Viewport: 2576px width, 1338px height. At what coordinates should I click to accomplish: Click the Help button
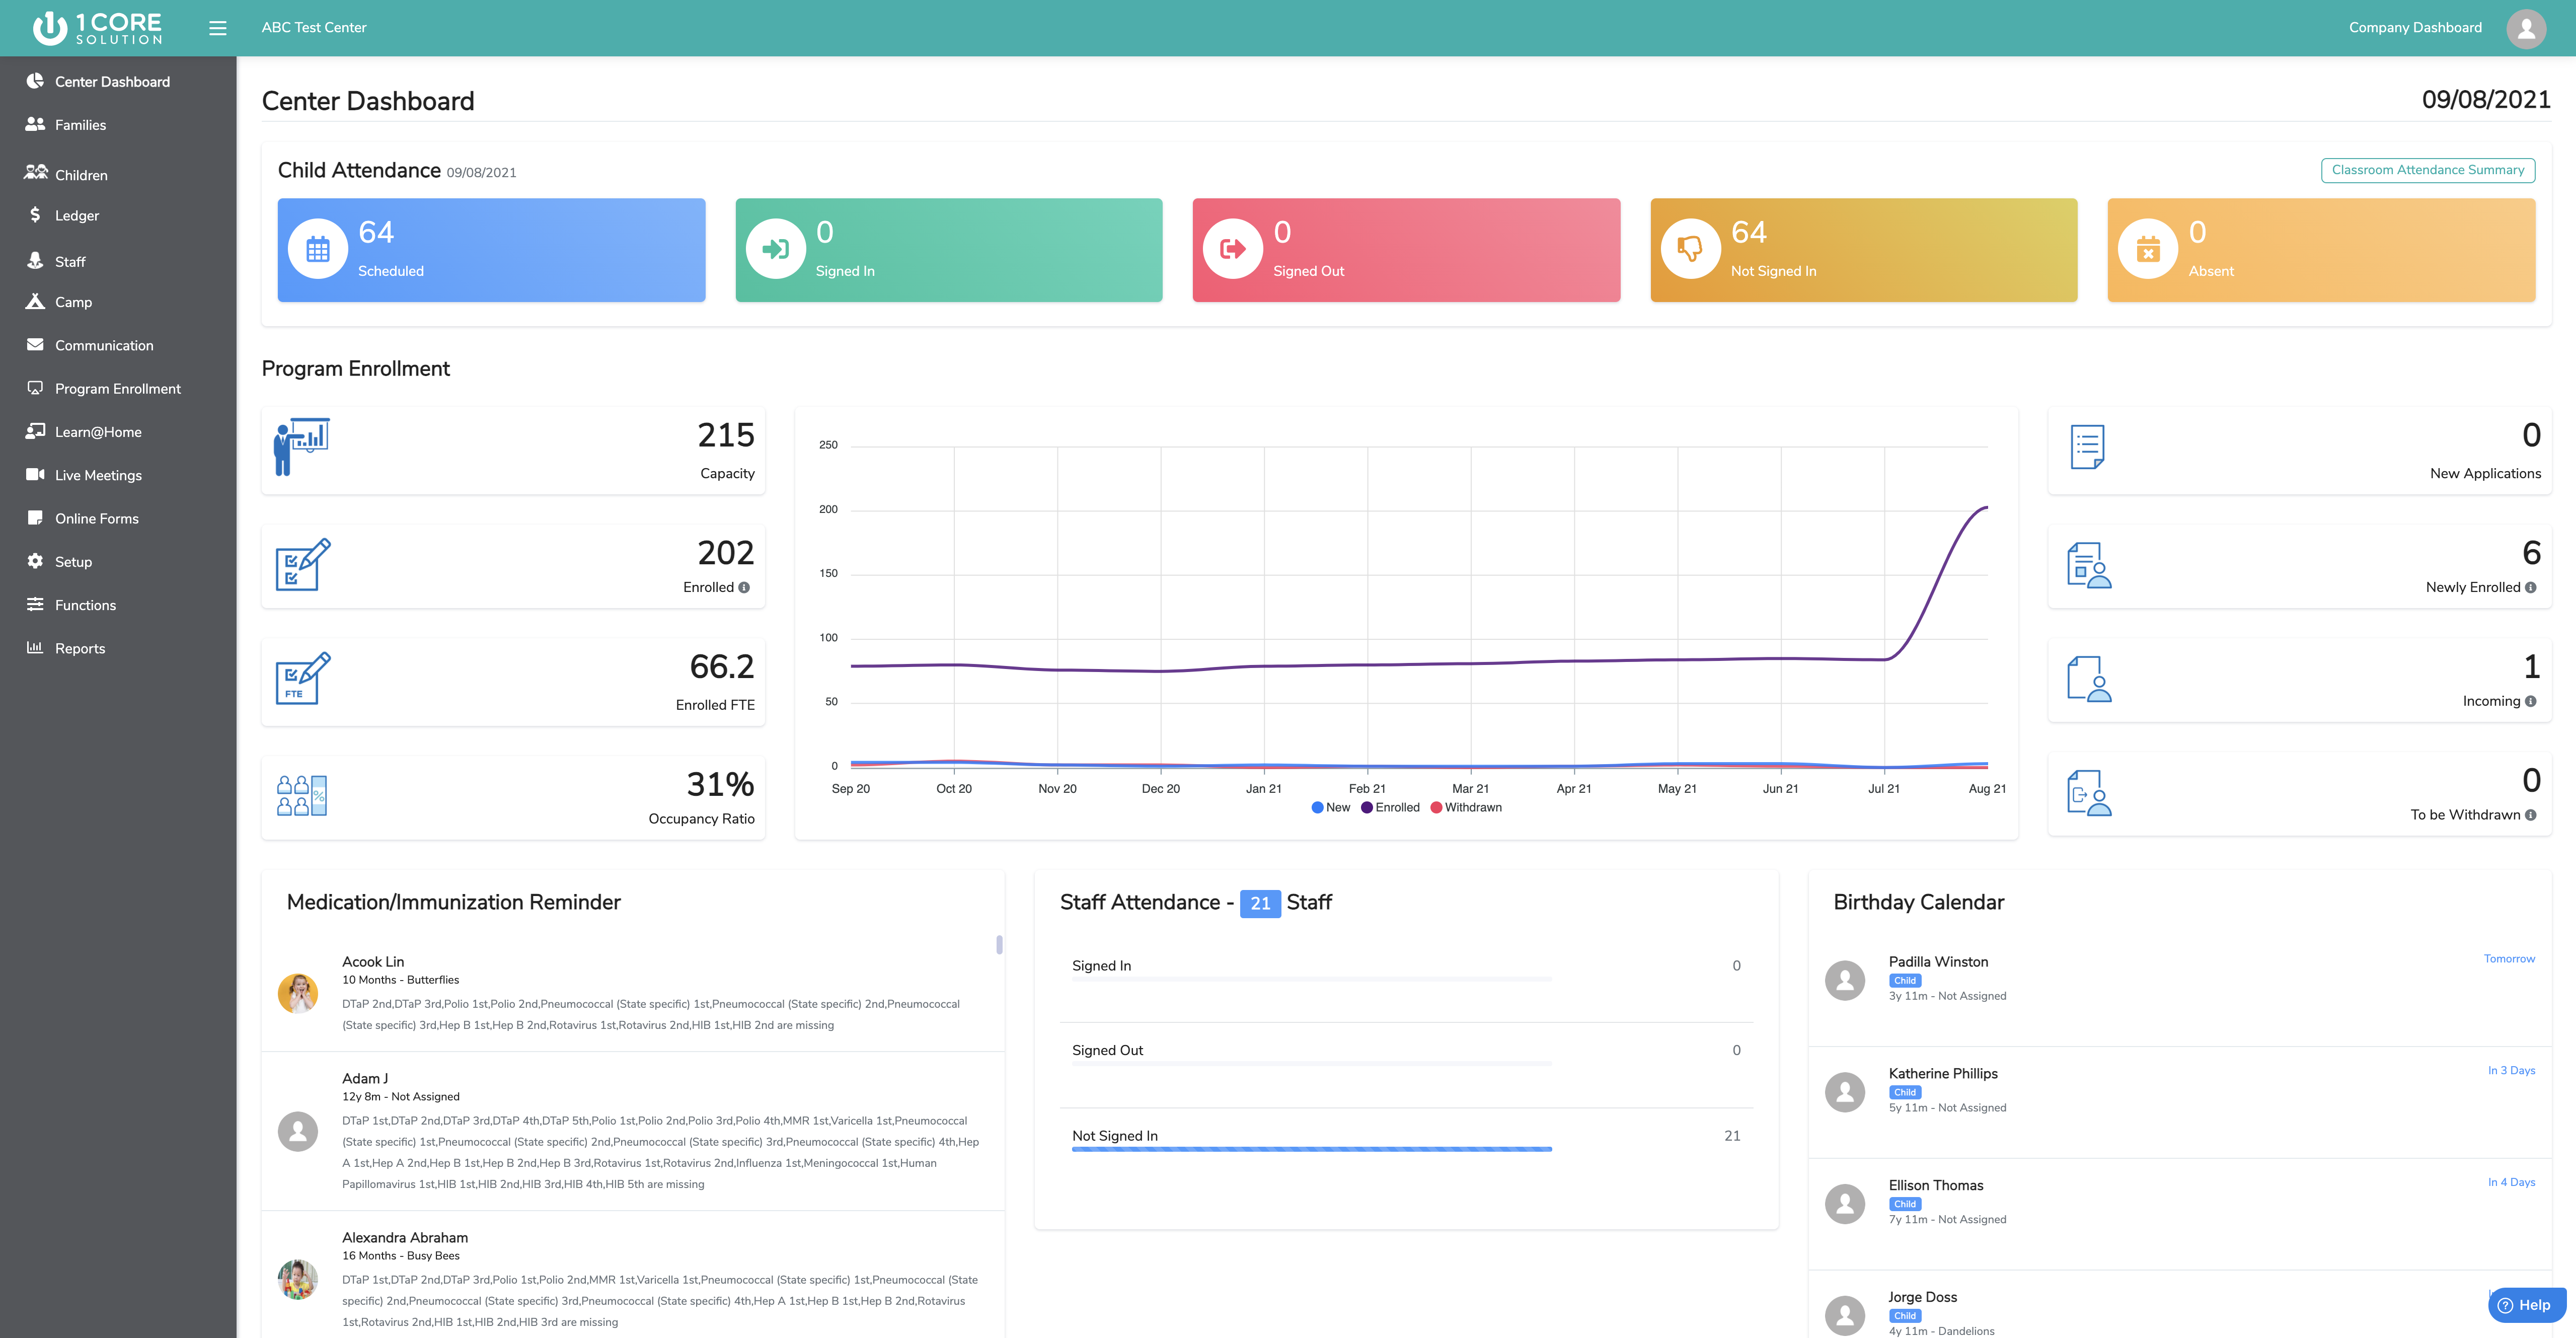(x=2526, y=1304)
